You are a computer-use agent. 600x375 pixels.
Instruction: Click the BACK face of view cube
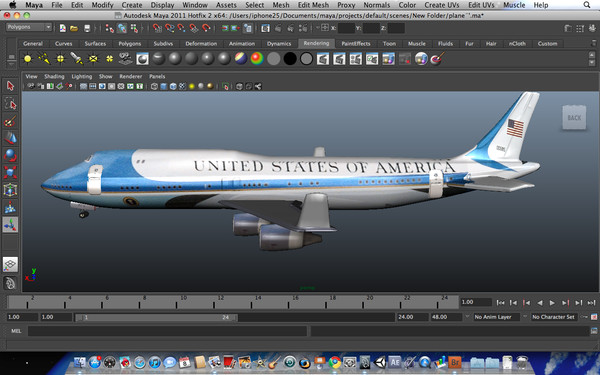pyautogui.click(x=574, y=117)
